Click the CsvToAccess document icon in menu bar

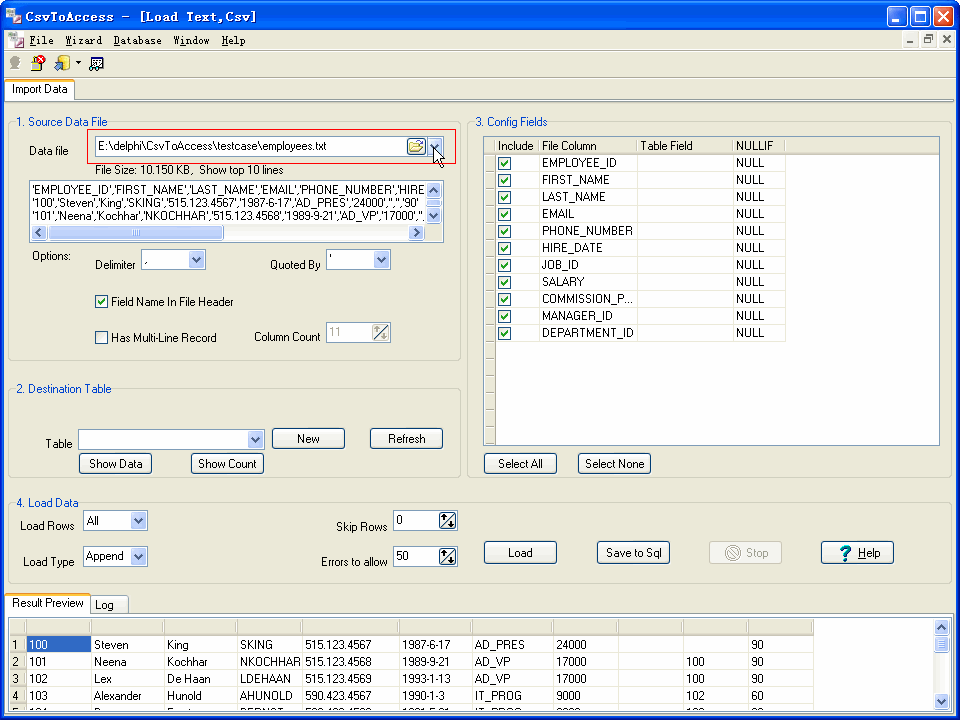tap(16, 40)
